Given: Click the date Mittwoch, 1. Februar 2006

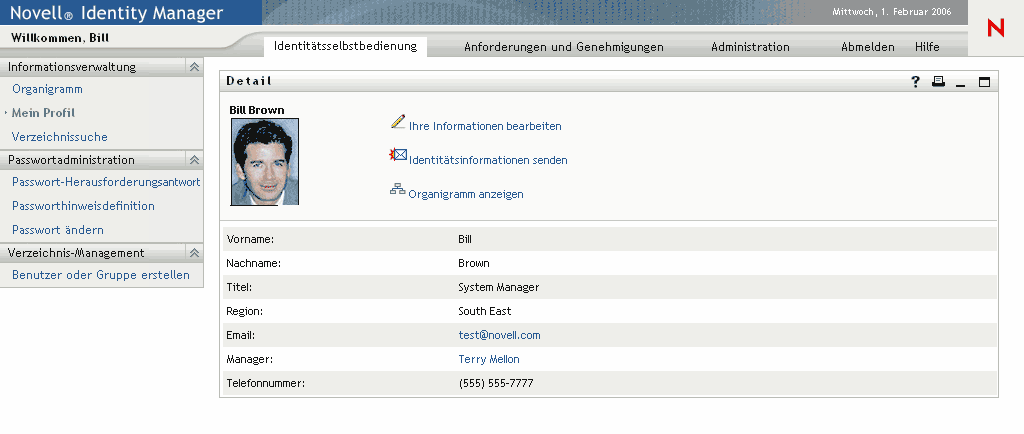Looking at the screenshot, I should pyautogui.click(x=891, y=12).
